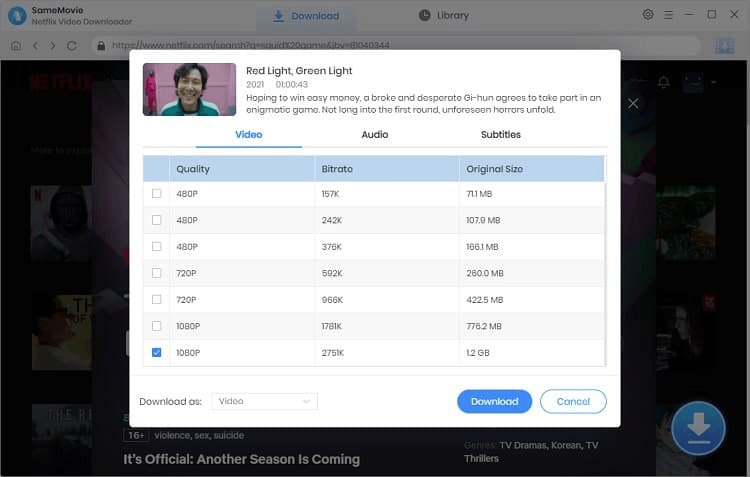Switch to the Audio tab
Viewport: 750px width, 477px height.
[374, 134]
